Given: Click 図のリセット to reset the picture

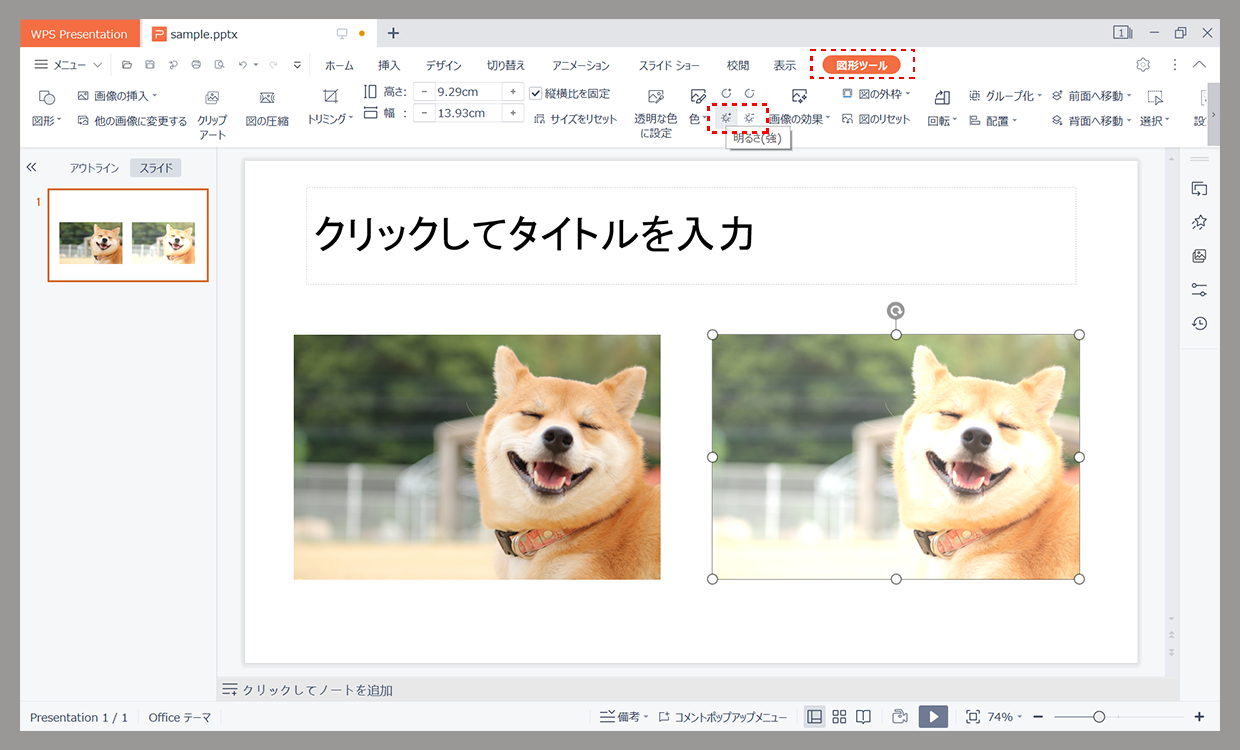Looking at the screenshot, I should [x=876, y=119].
